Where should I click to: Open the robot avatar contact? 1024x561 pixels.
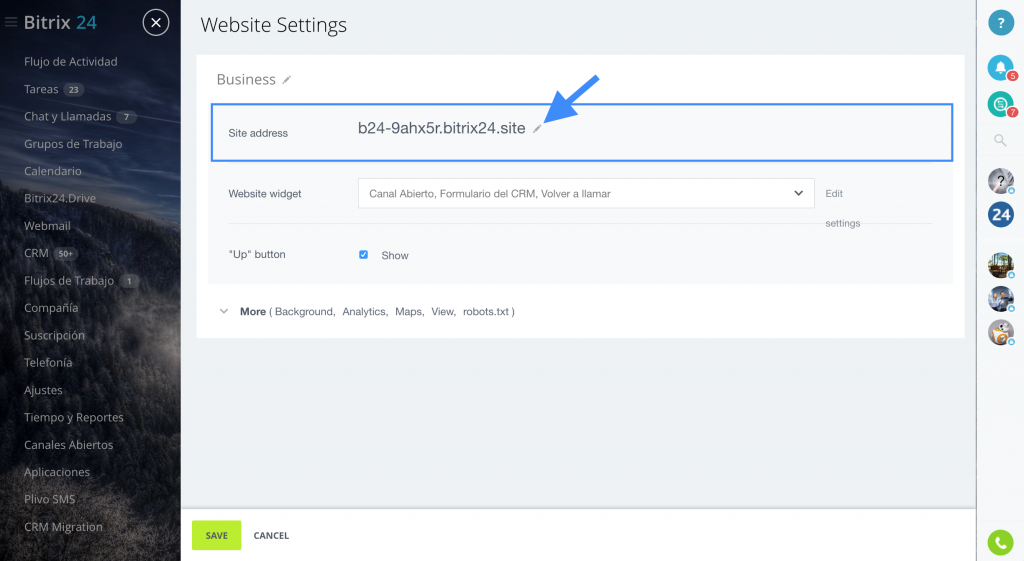tap(1000, 332)
